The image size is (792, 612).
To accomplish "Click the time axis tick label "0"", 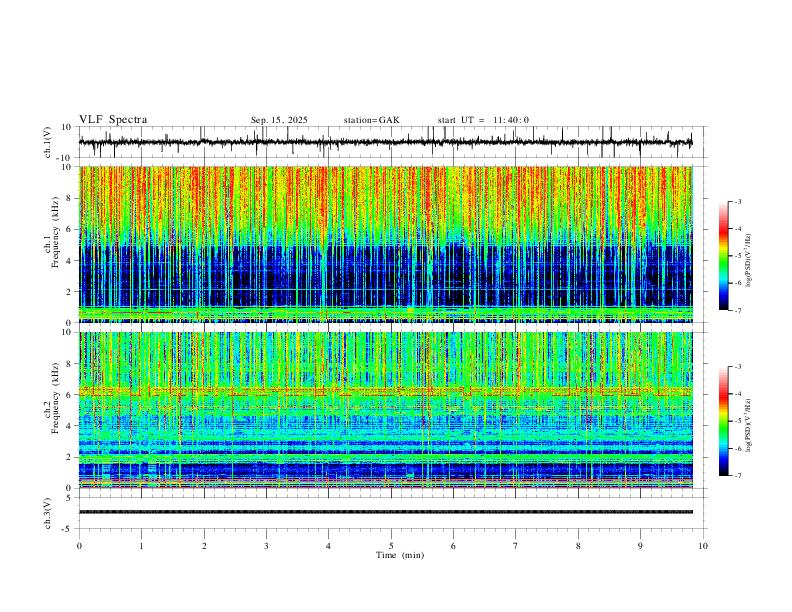I will [x=79, y=546].
